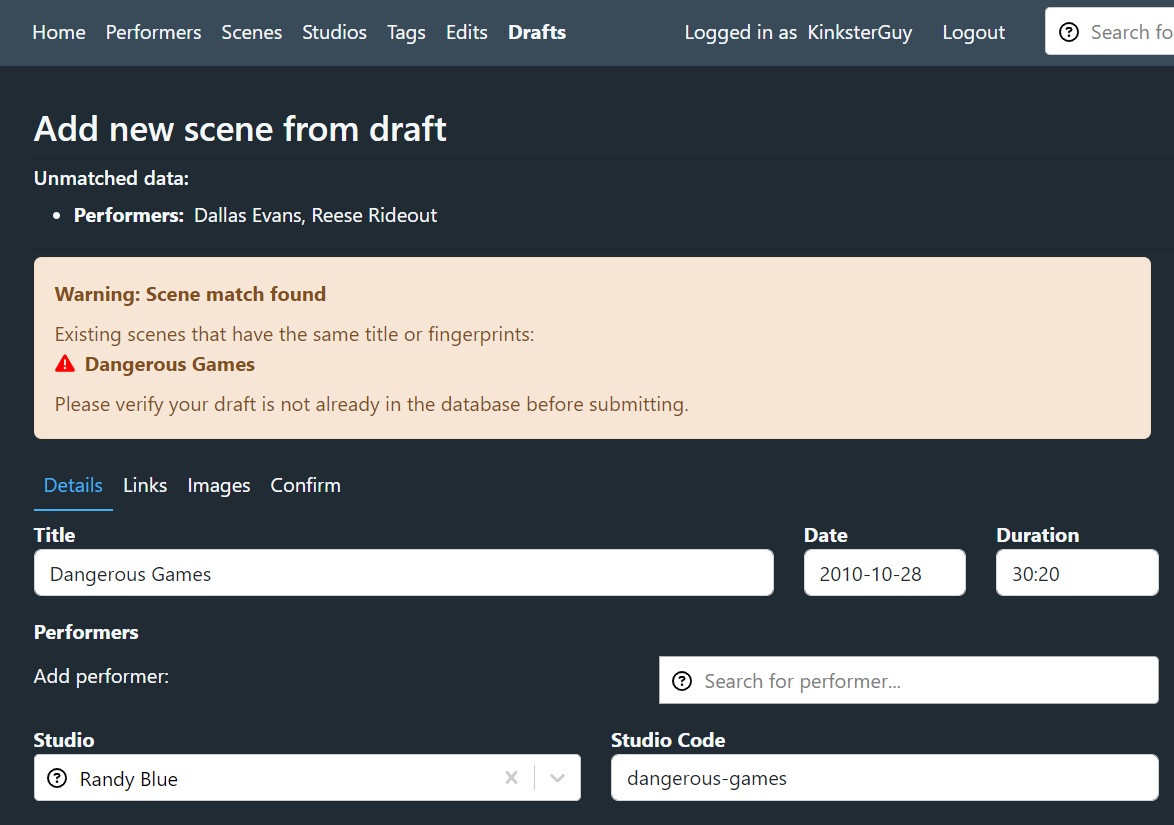This screenshot has width=1174, height=825.
Task: Click the question mark icon in the performer search
Action: 681,680
